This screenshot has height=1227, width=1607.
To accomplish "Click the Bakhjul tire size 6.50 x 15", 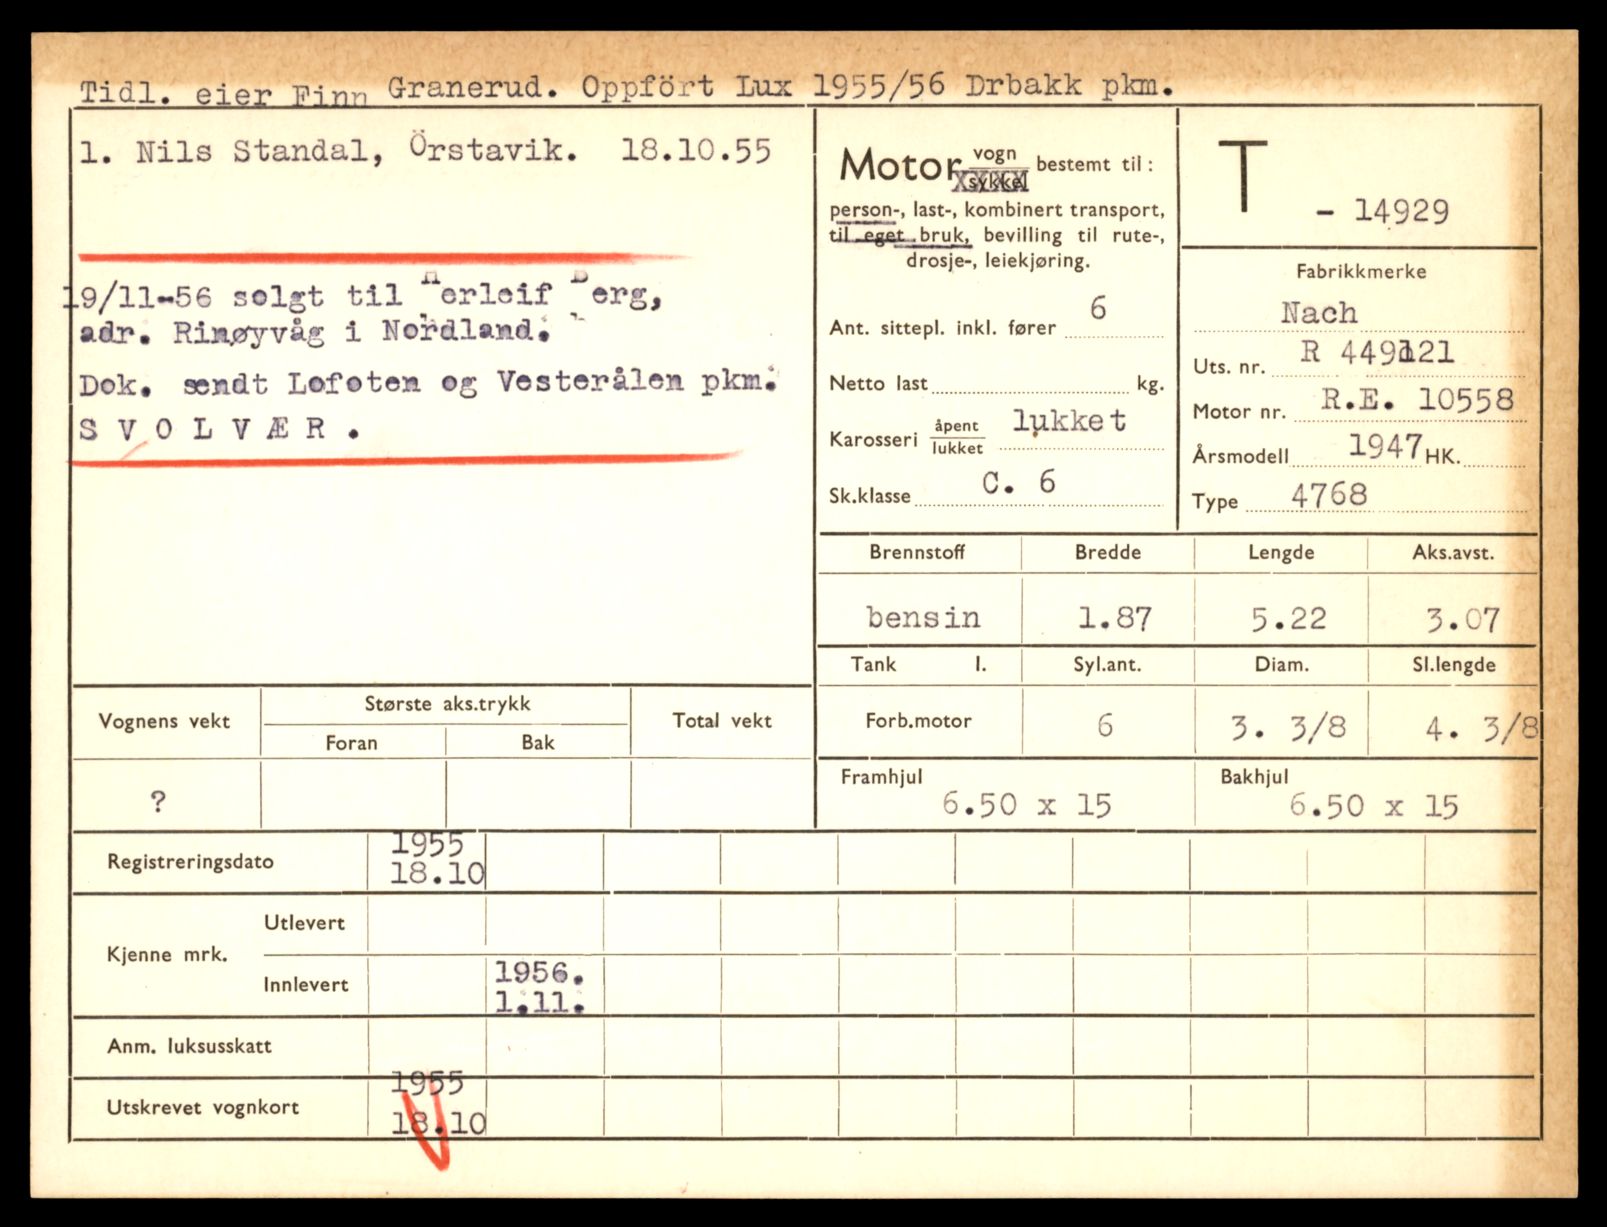I will click(x=1373, y=806).
